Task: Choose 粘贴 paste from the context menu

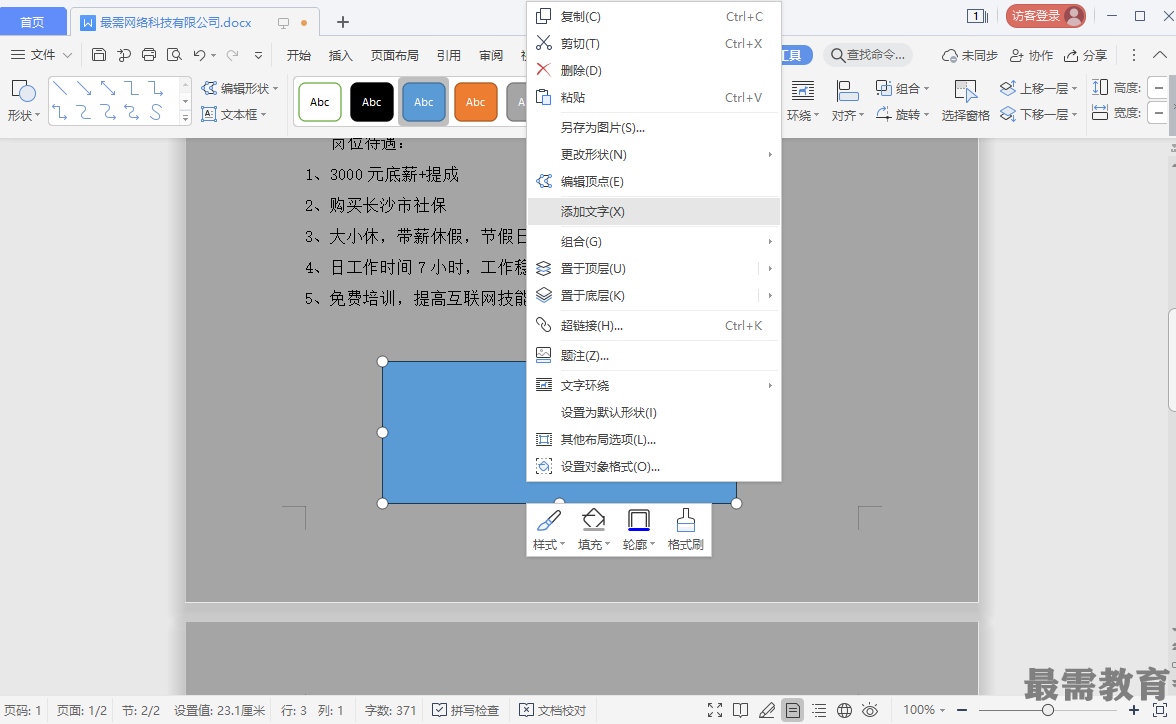Action: (653, 98)
